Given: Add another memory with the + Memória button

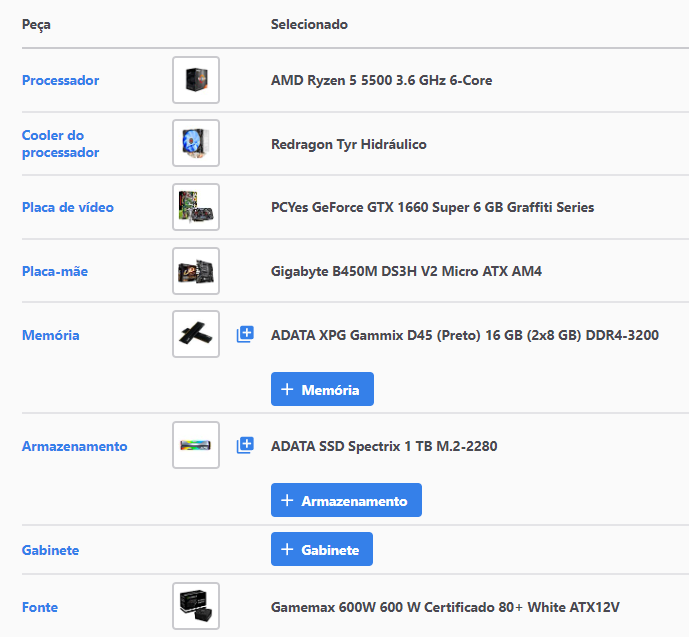Looking at the screenshot, I should tap(322, 389).
